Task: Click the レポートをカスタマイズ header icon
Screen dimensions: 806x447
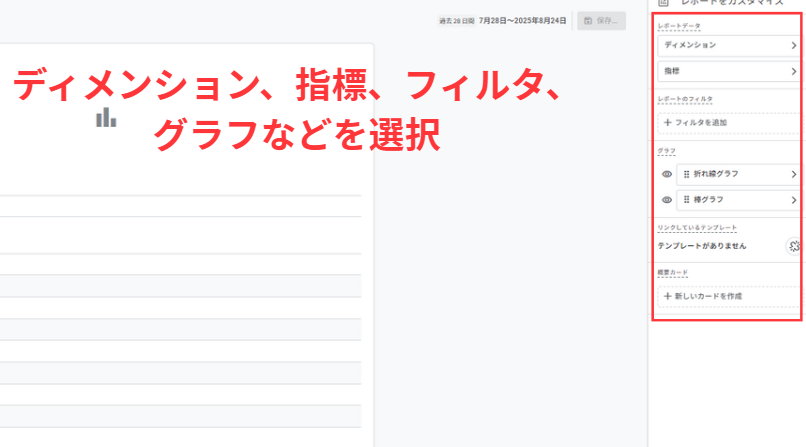Action: (663, 4)
